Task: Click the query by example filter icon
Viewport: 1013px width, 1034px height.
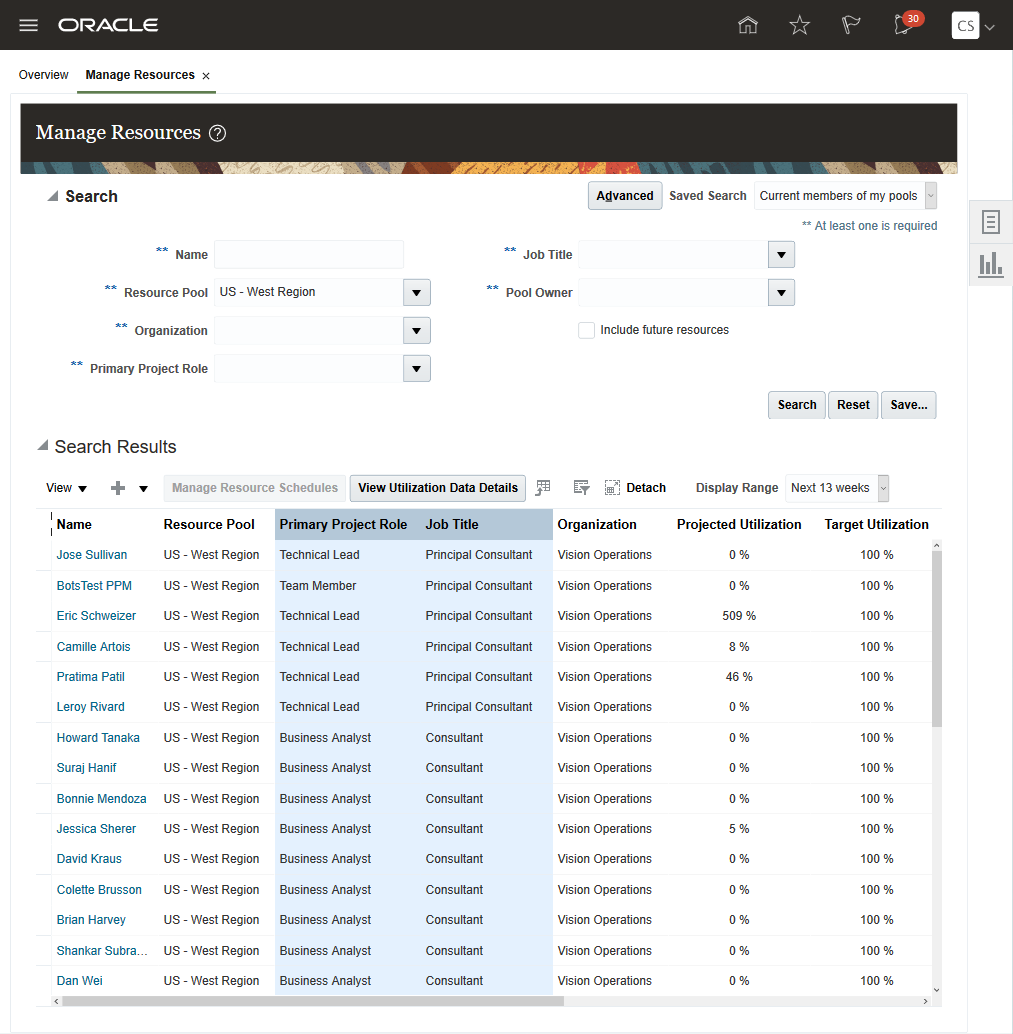Action: (x=581, y=488)
